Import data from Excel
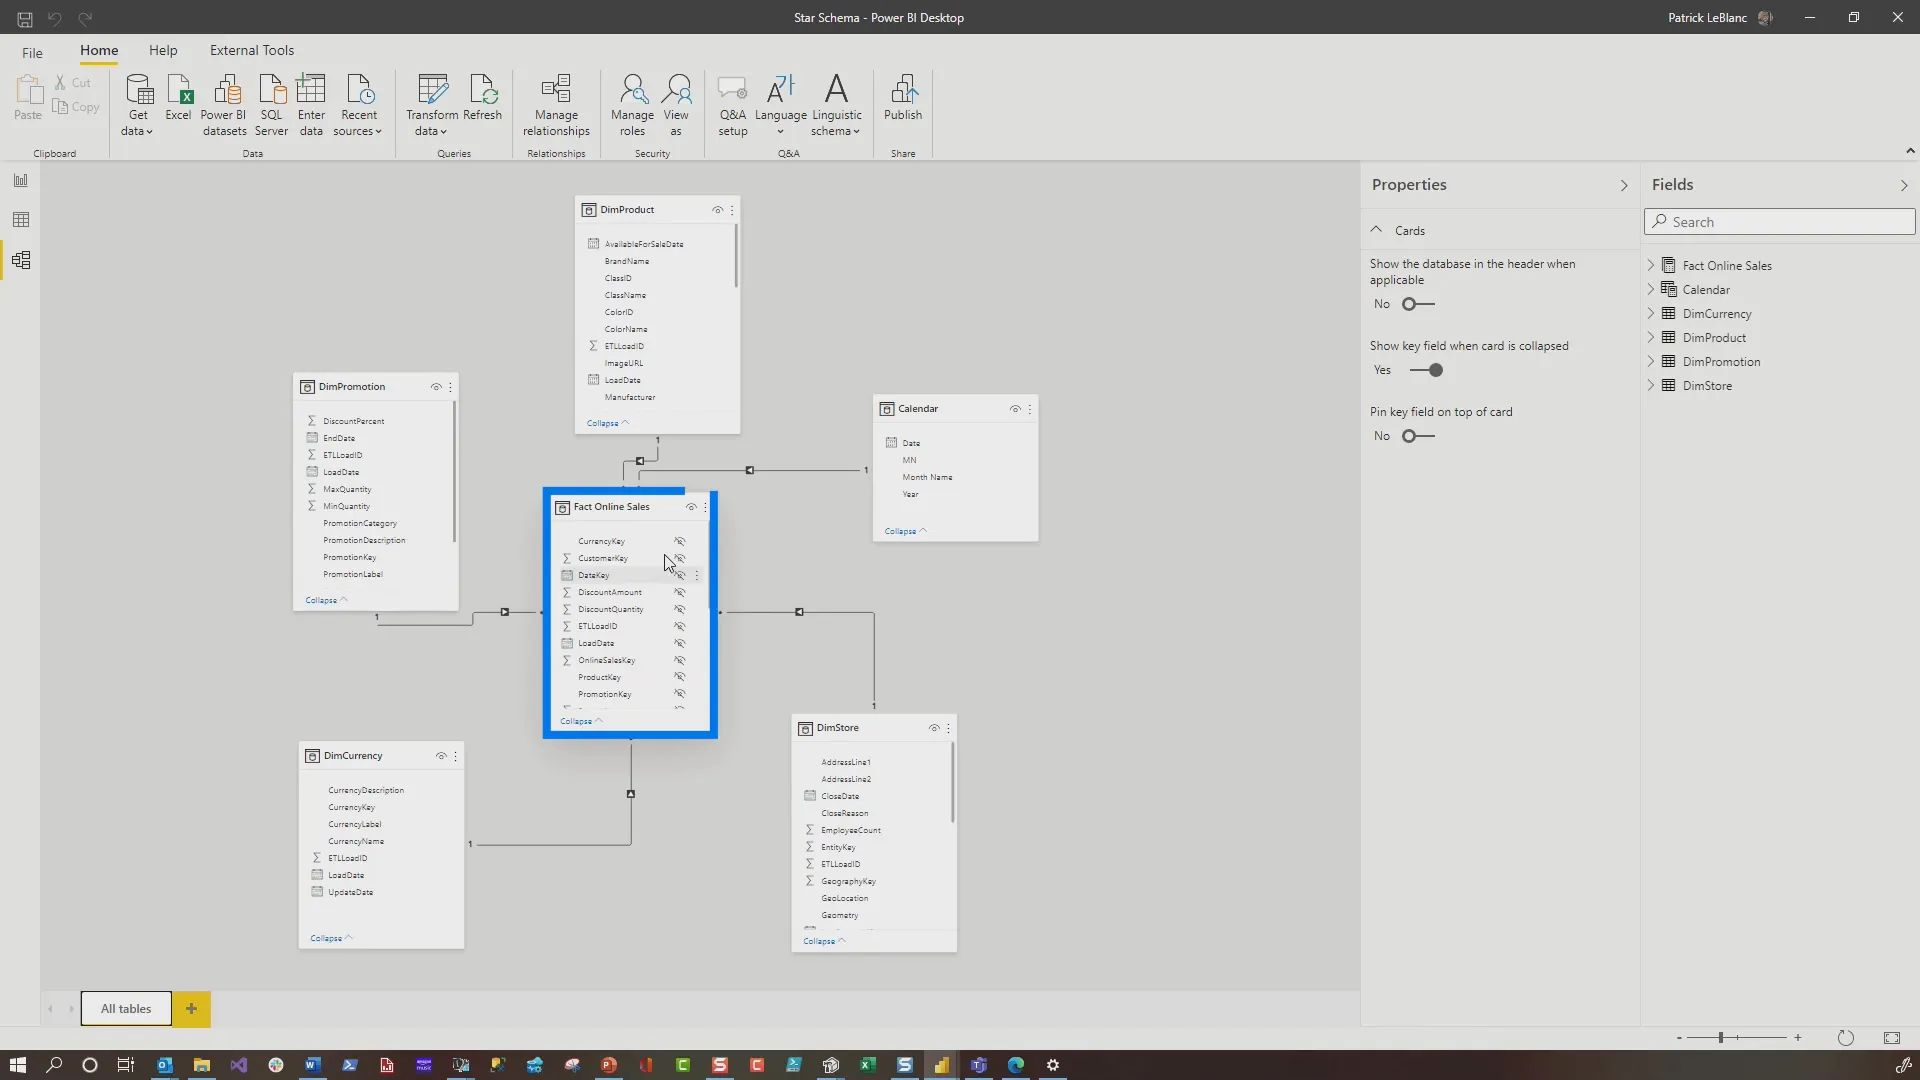The image size is (1920, 1080). pos(178,98)
